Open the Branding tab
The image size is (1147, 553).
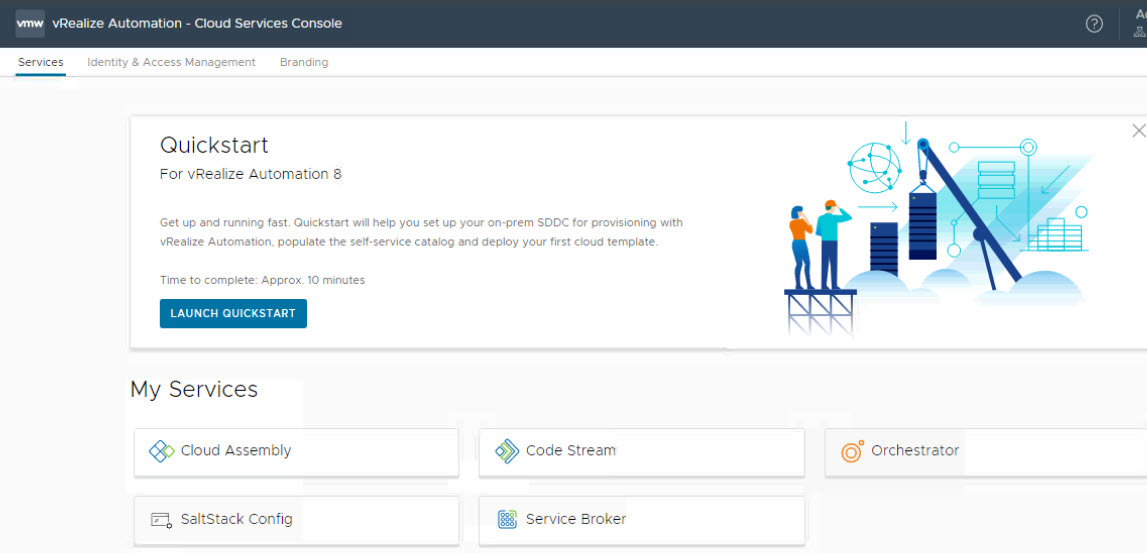point(304,62)
